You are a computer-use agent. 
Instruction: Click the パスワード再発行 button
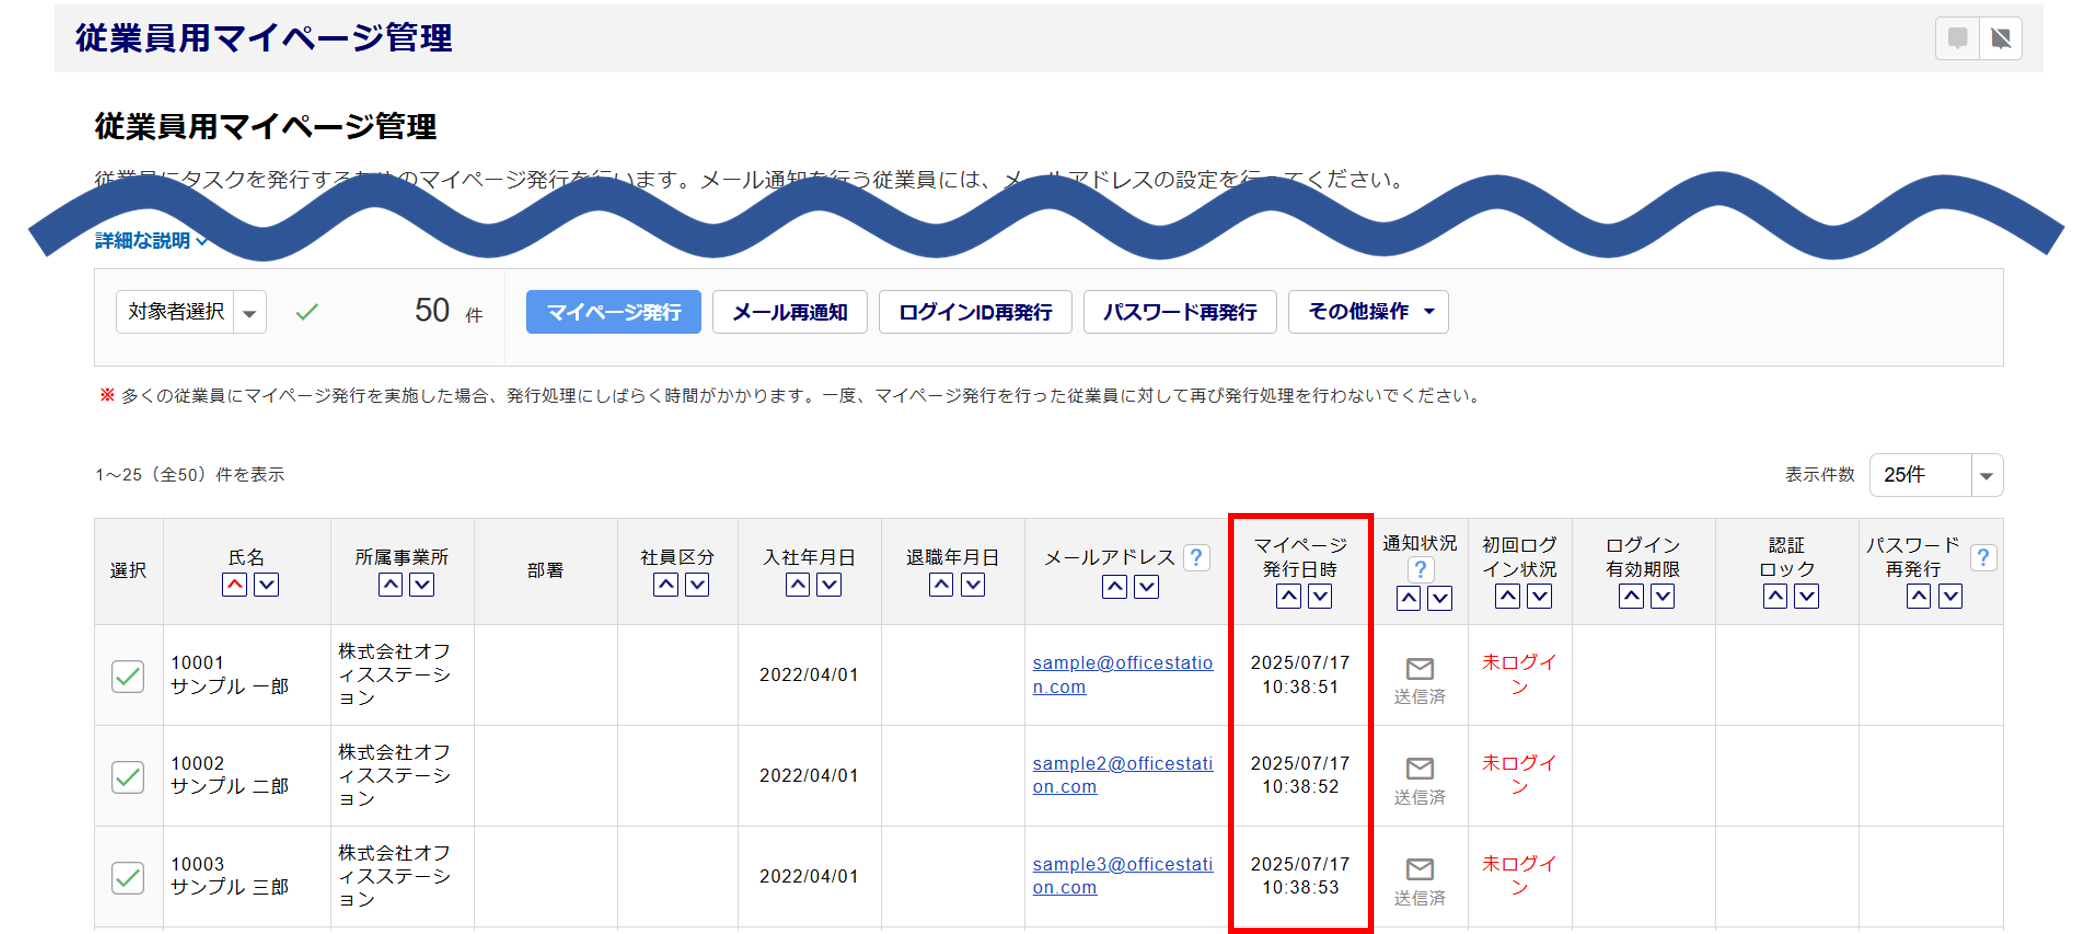point(1180,312)
